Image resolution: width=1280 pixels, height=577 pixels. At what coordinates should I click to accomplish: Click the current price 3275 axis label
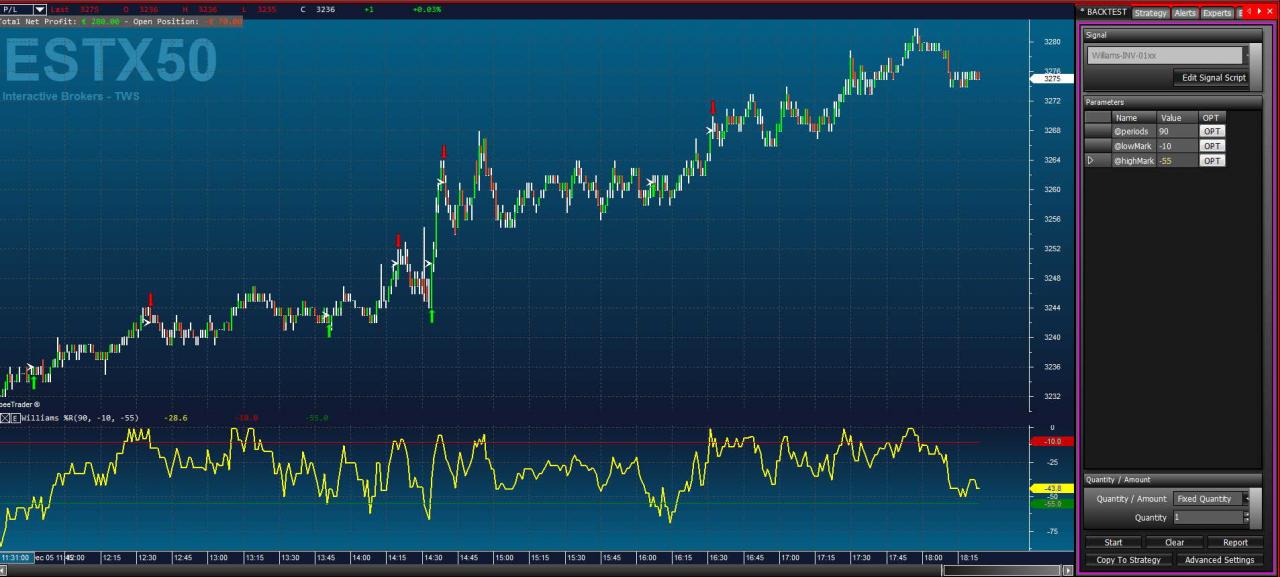tap(1052, 78)
